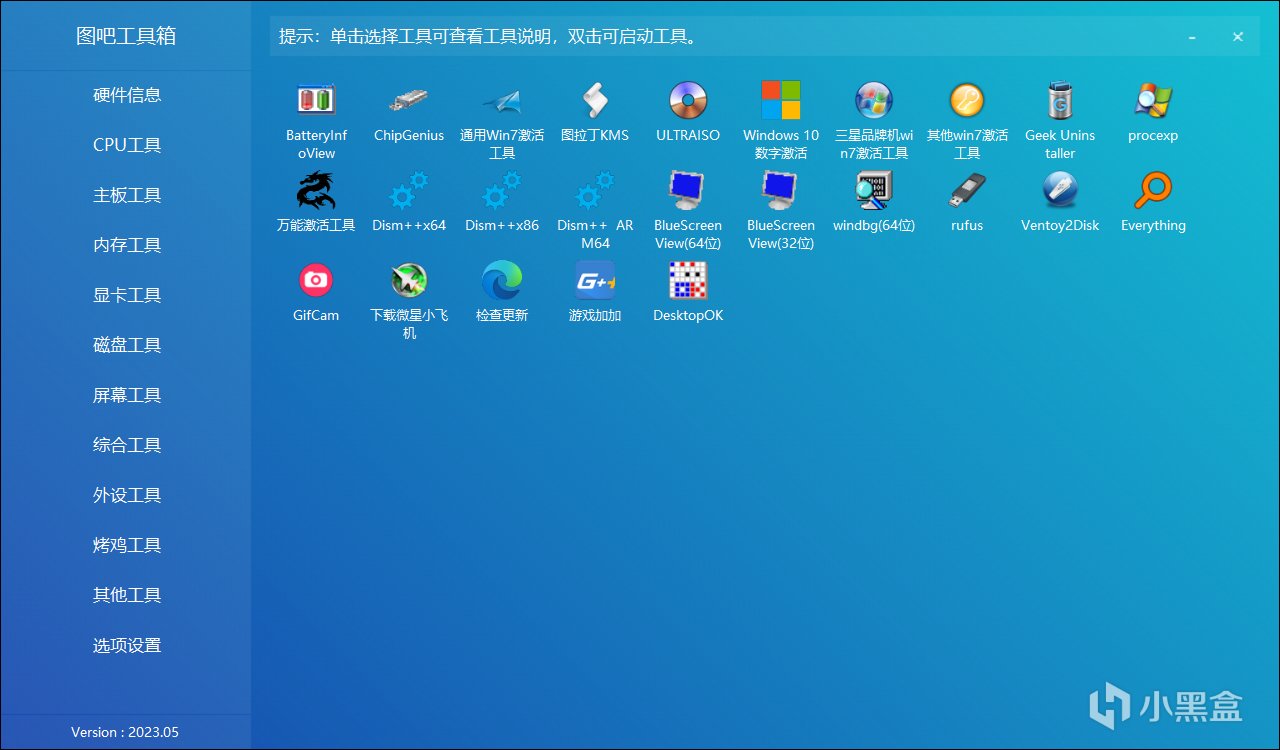Minimize the toolbox window

click(1192, 37)
